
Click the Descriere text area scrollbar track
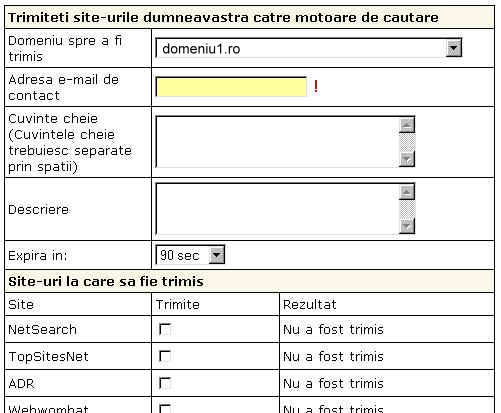[407, 209]
